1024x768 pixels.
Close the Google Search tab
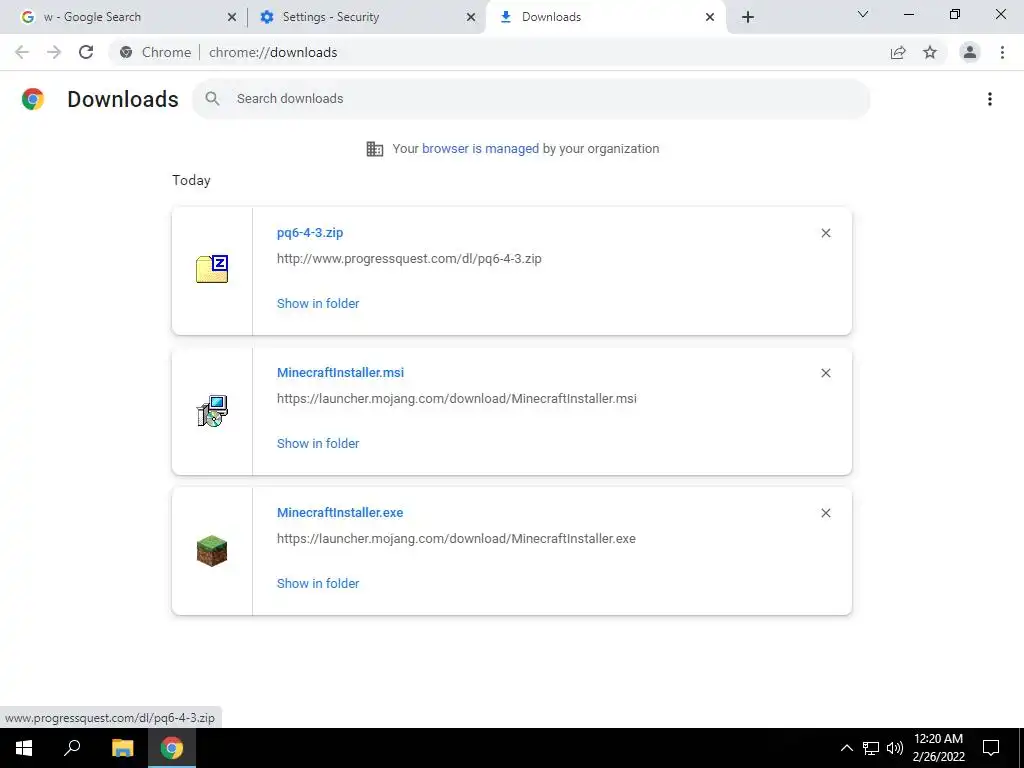coord(232,17)
